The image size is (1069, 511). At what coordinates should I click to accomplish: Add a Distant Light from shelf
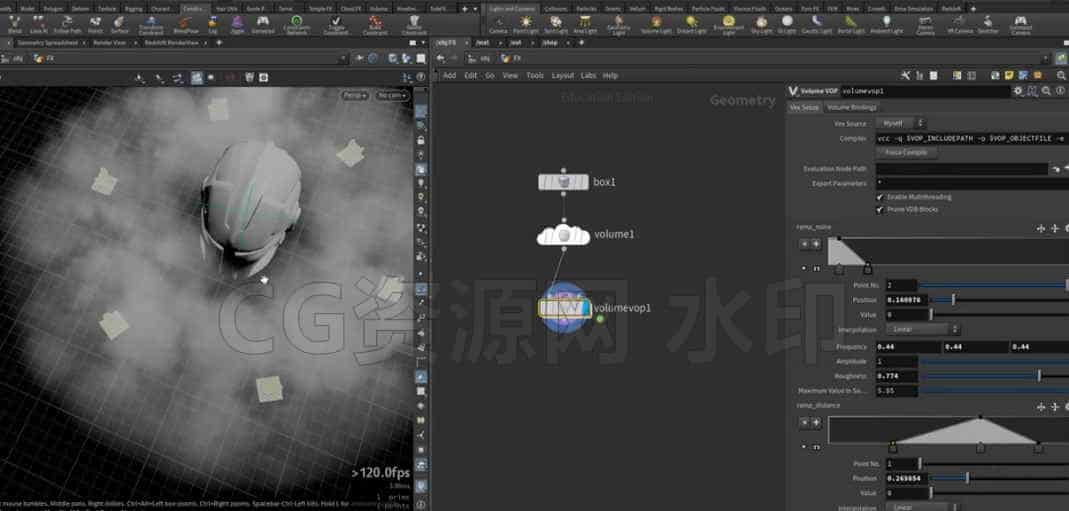691,25
